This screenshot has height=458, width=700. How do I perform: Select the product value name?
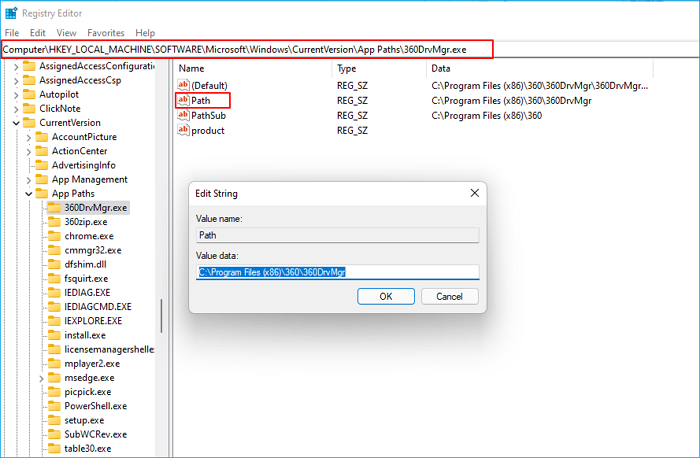coord(208,131)
